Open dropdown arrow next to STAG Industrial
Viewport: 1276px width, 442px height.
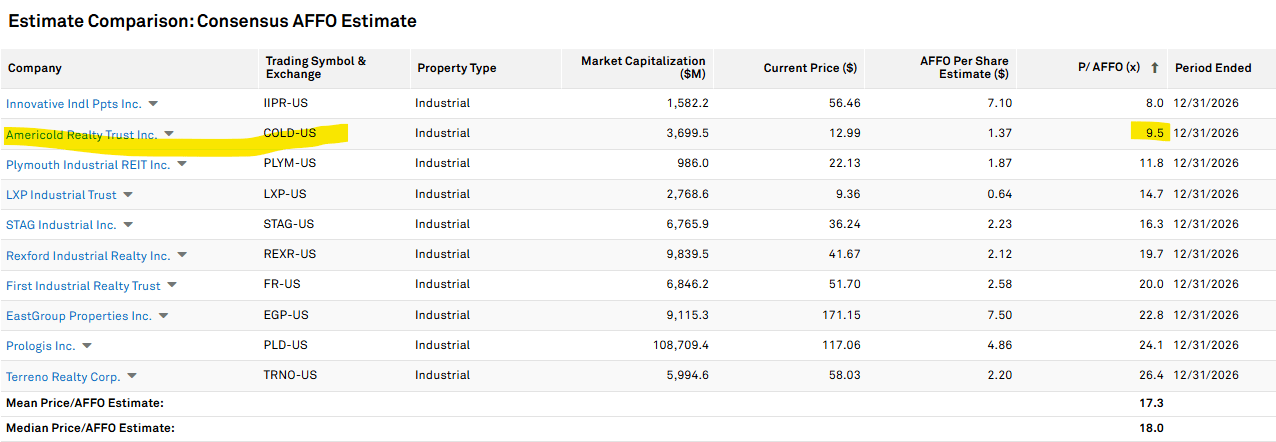(128, 225)
